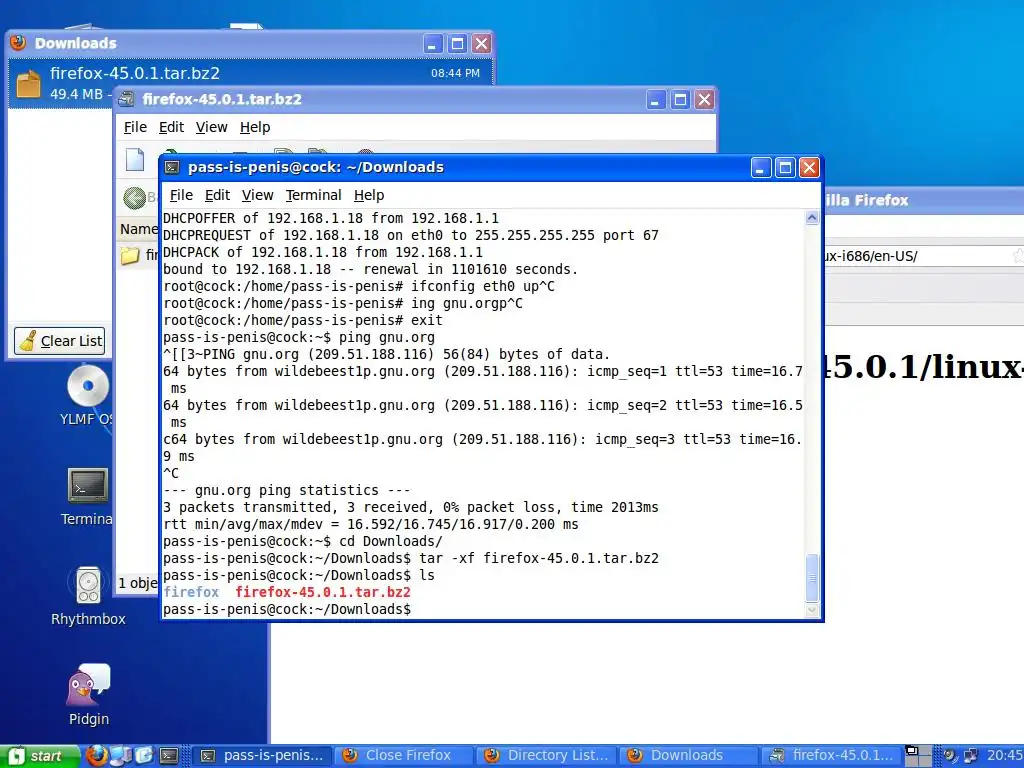1024x768 pixels.
Task: Open the terminal Edit menu
Action: tap(217, 195)
